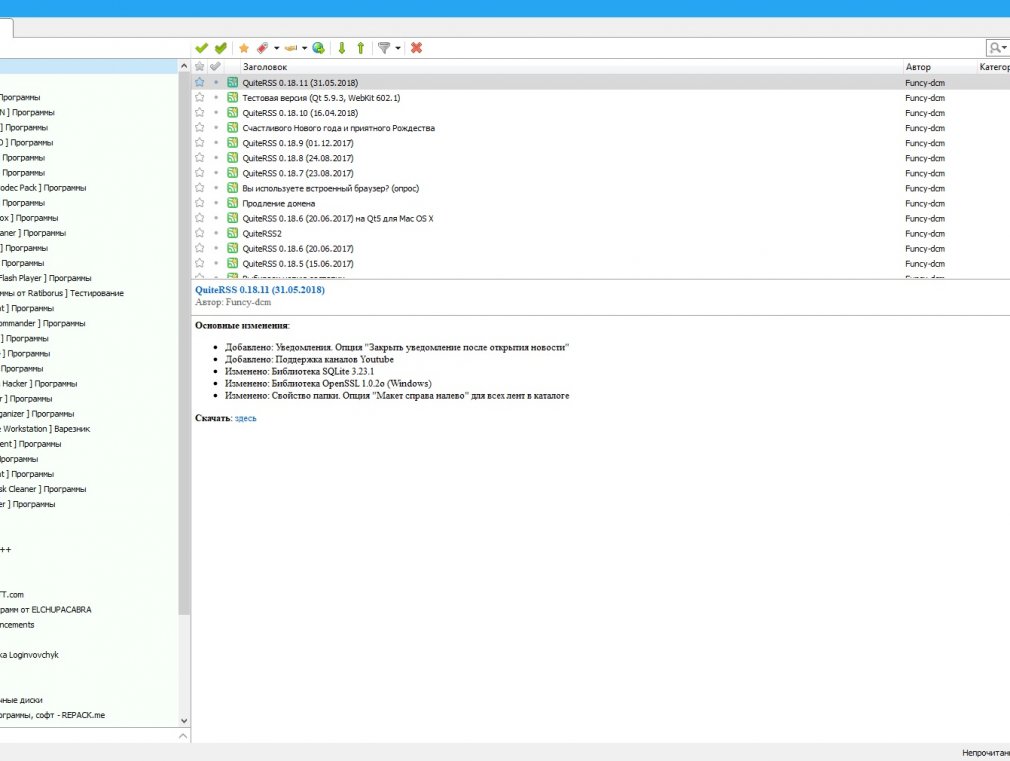Click the news filter funnel icon

point(384,48)
